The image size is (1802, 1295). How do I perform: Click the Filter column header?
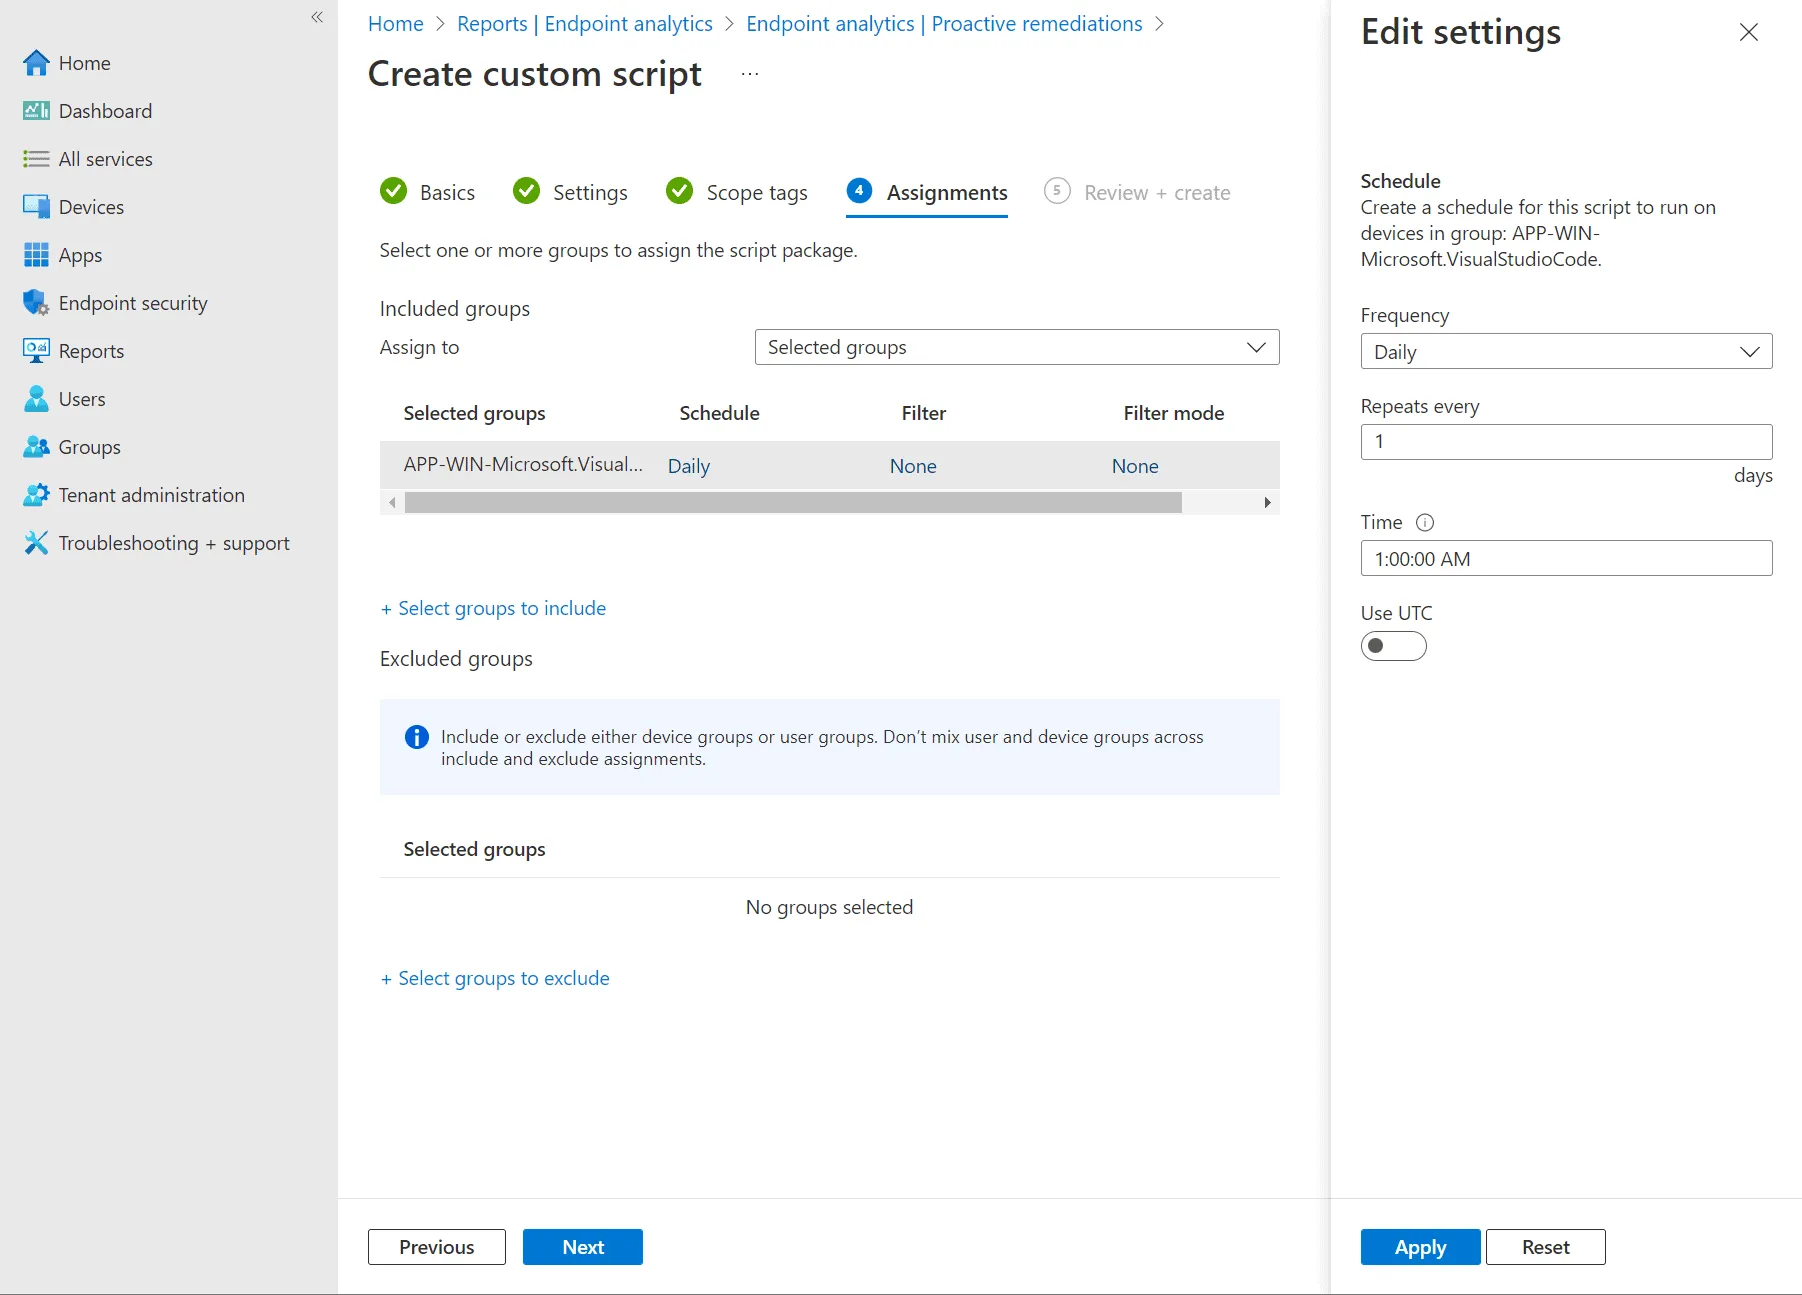click(x=923, y=413)
